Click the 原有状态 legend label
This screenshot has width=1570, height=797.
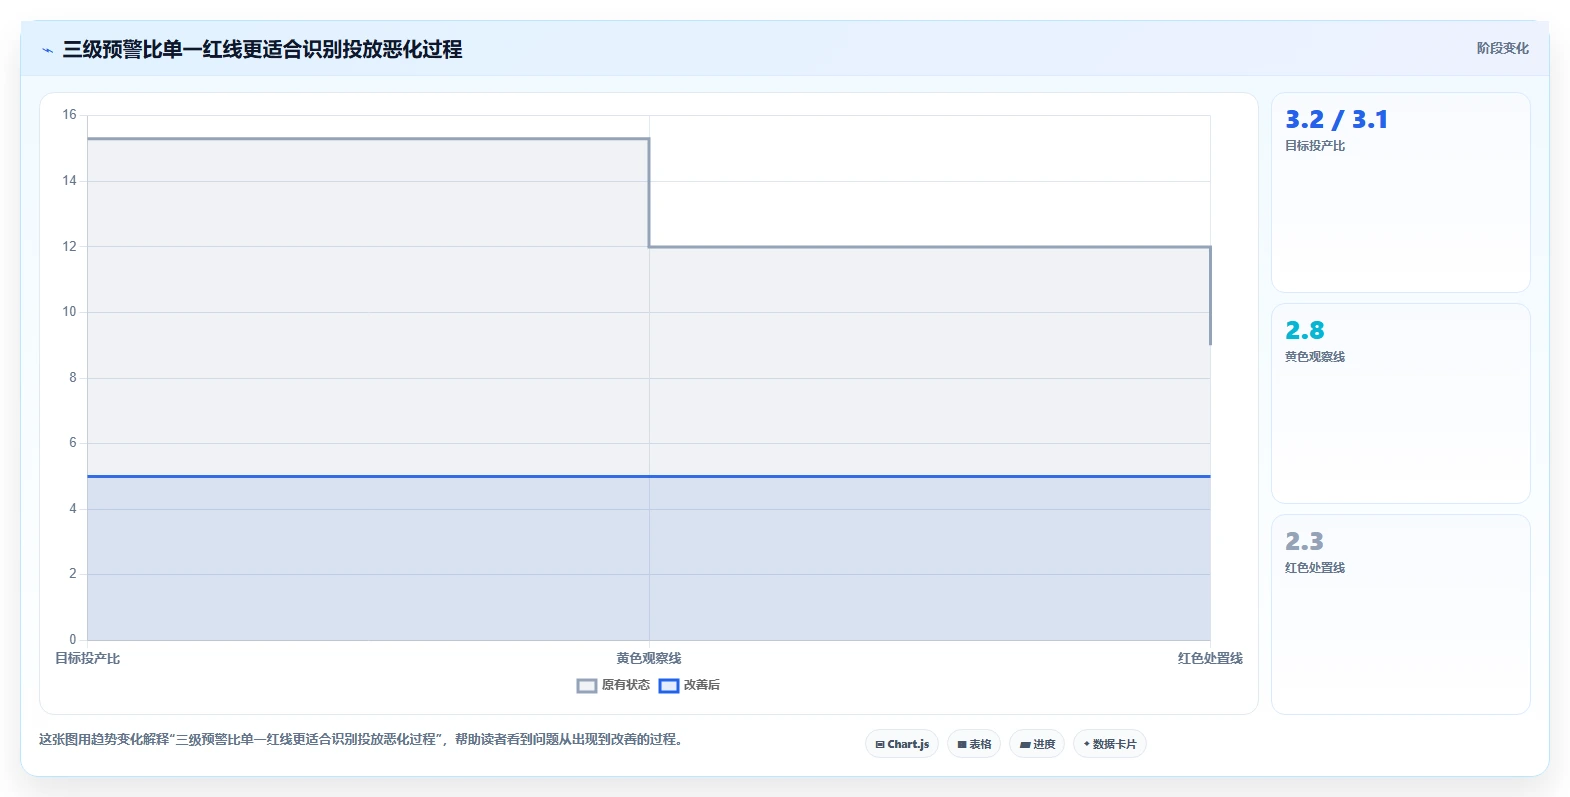(x=626, y=685)
